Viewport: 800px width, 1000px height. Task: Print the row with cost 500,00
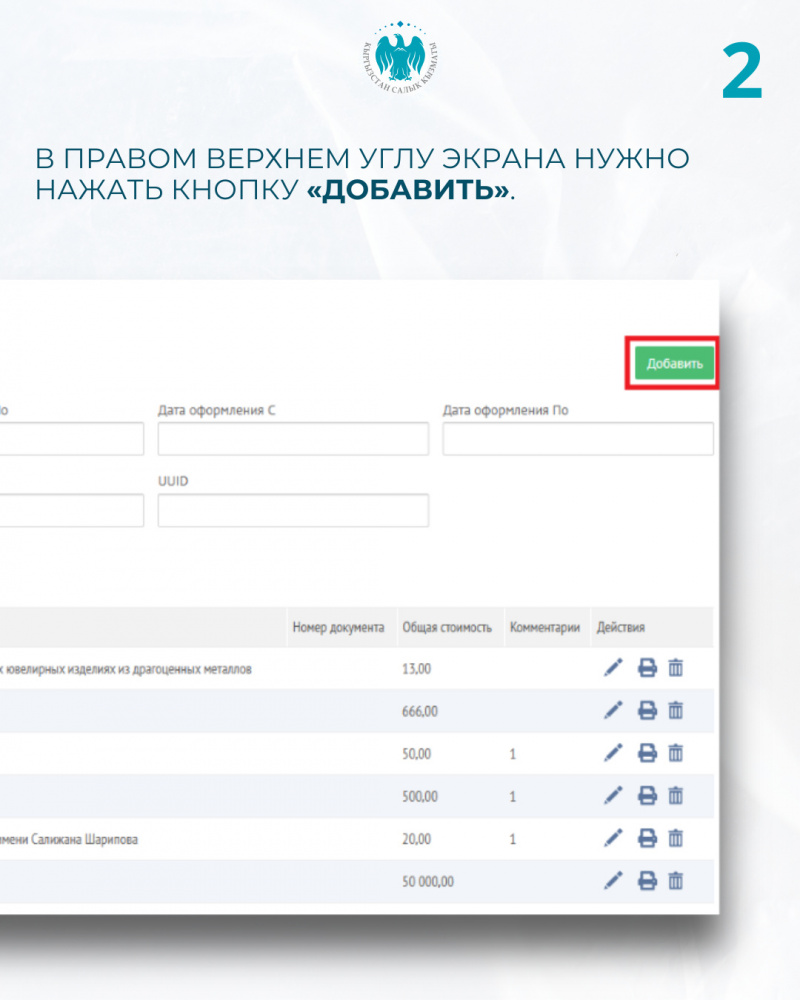coord(647,796)
